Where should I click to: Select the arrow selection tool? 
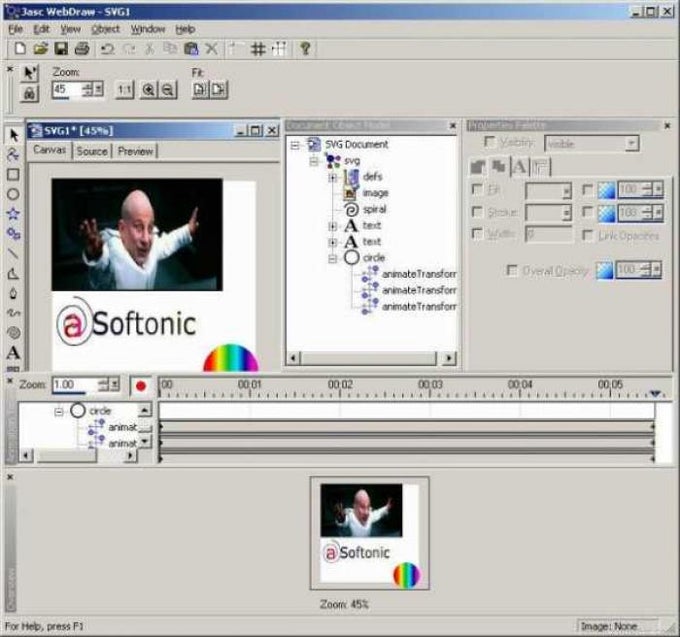pos(13,135)
